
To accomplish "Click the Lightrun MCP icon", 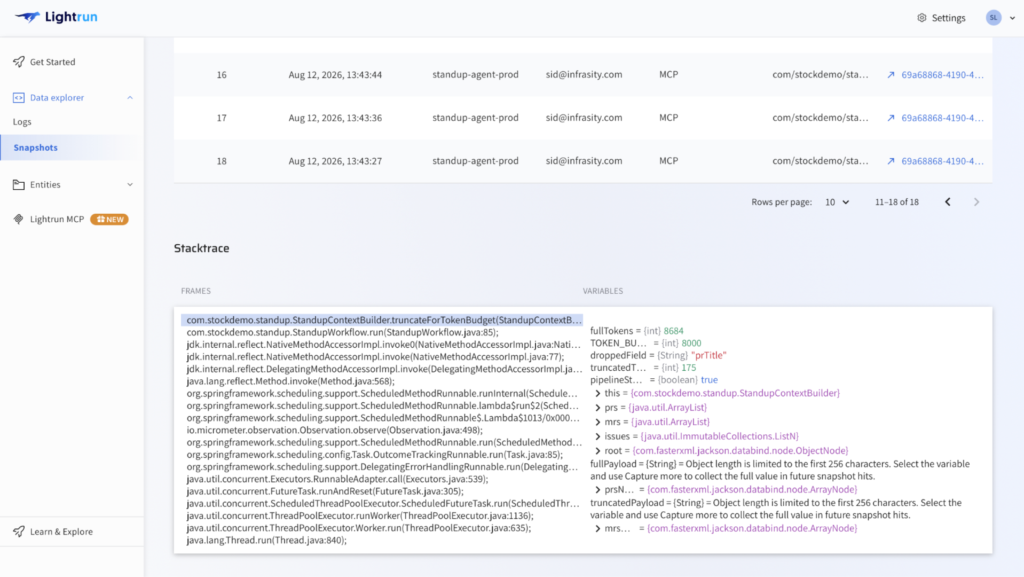I will 18,219.
